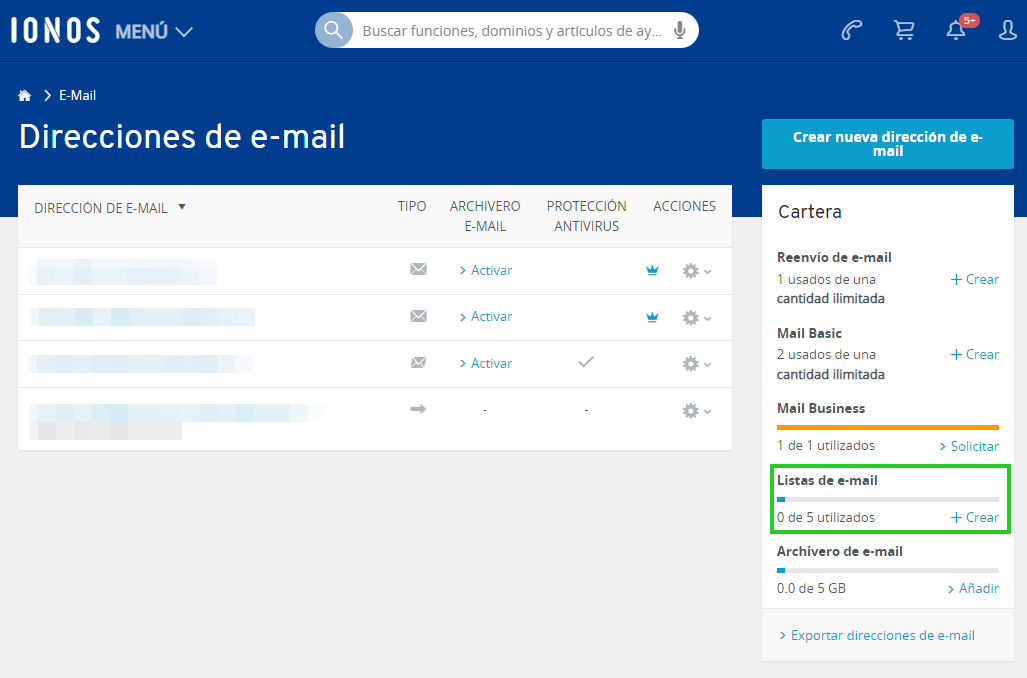Screen dimensions: 1027x678
Task: Open gear actions menu in fourth row
Action: pos(696,411)
